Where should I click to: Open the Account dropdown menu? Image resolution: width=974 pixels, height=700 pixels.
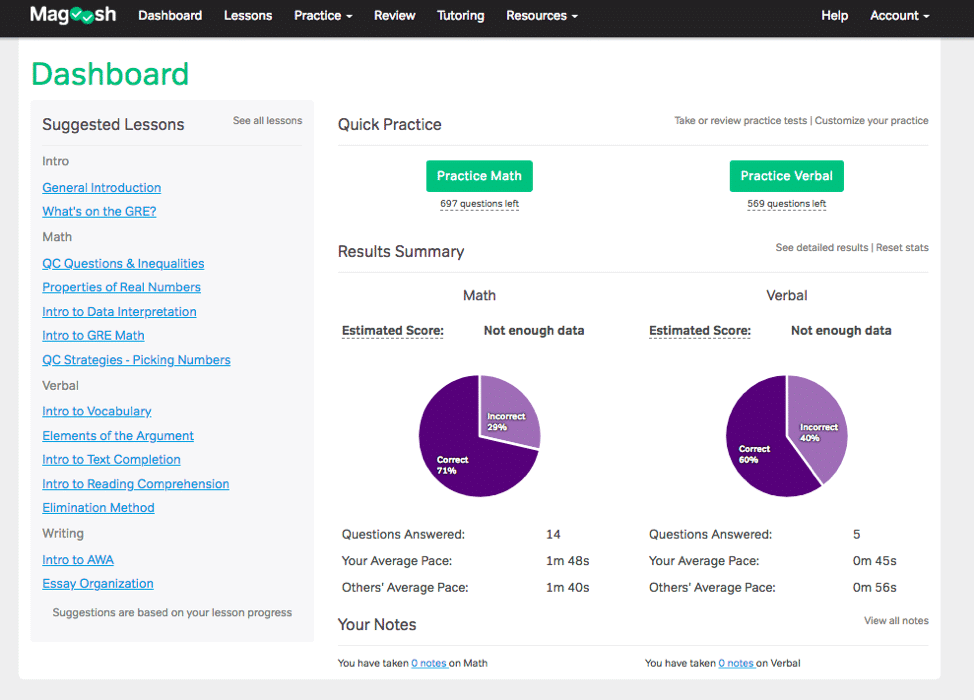point(899,16)
